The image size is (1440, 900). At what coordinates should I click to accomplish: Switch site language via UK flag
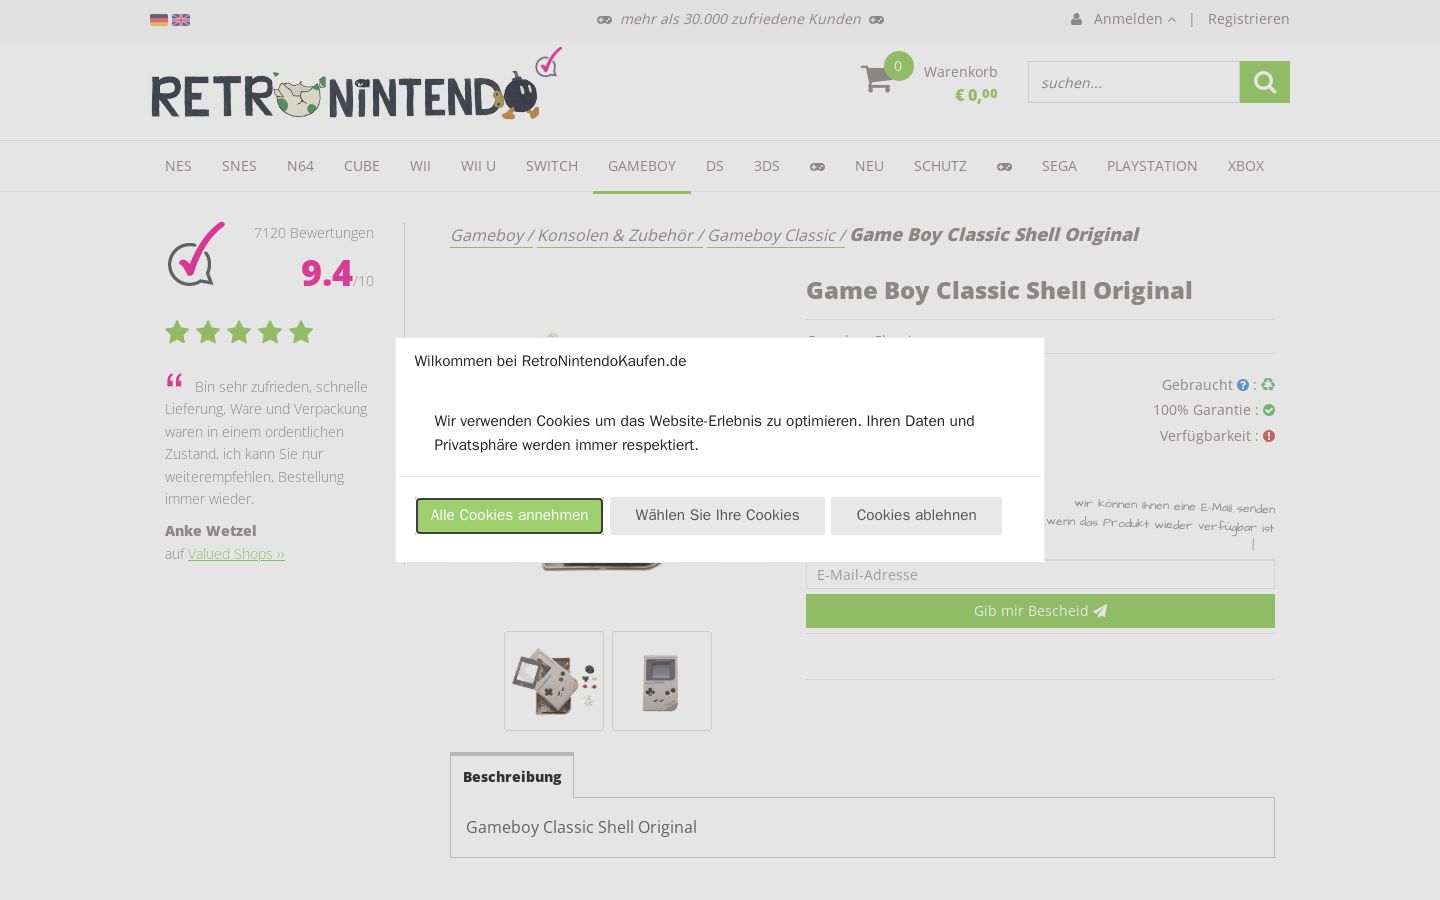click(x=181, y=19)
